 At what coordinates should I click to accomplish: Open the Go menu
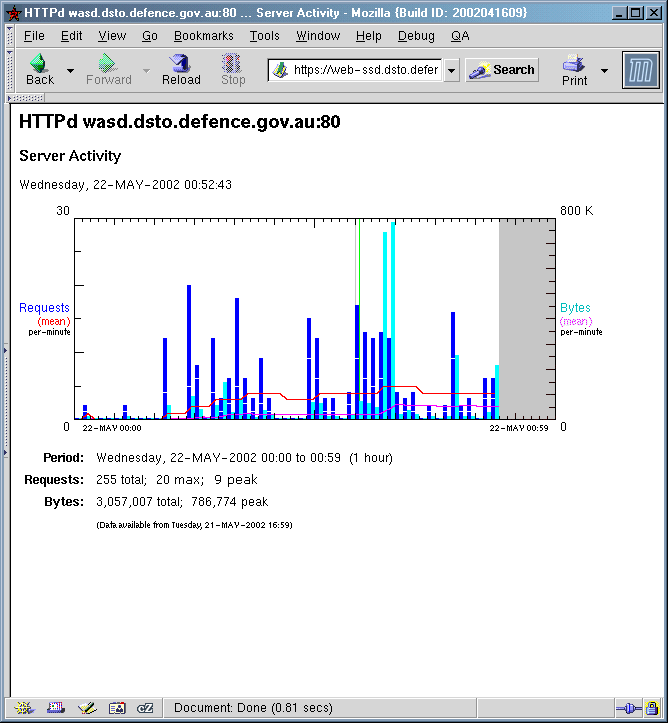(150, 36)
